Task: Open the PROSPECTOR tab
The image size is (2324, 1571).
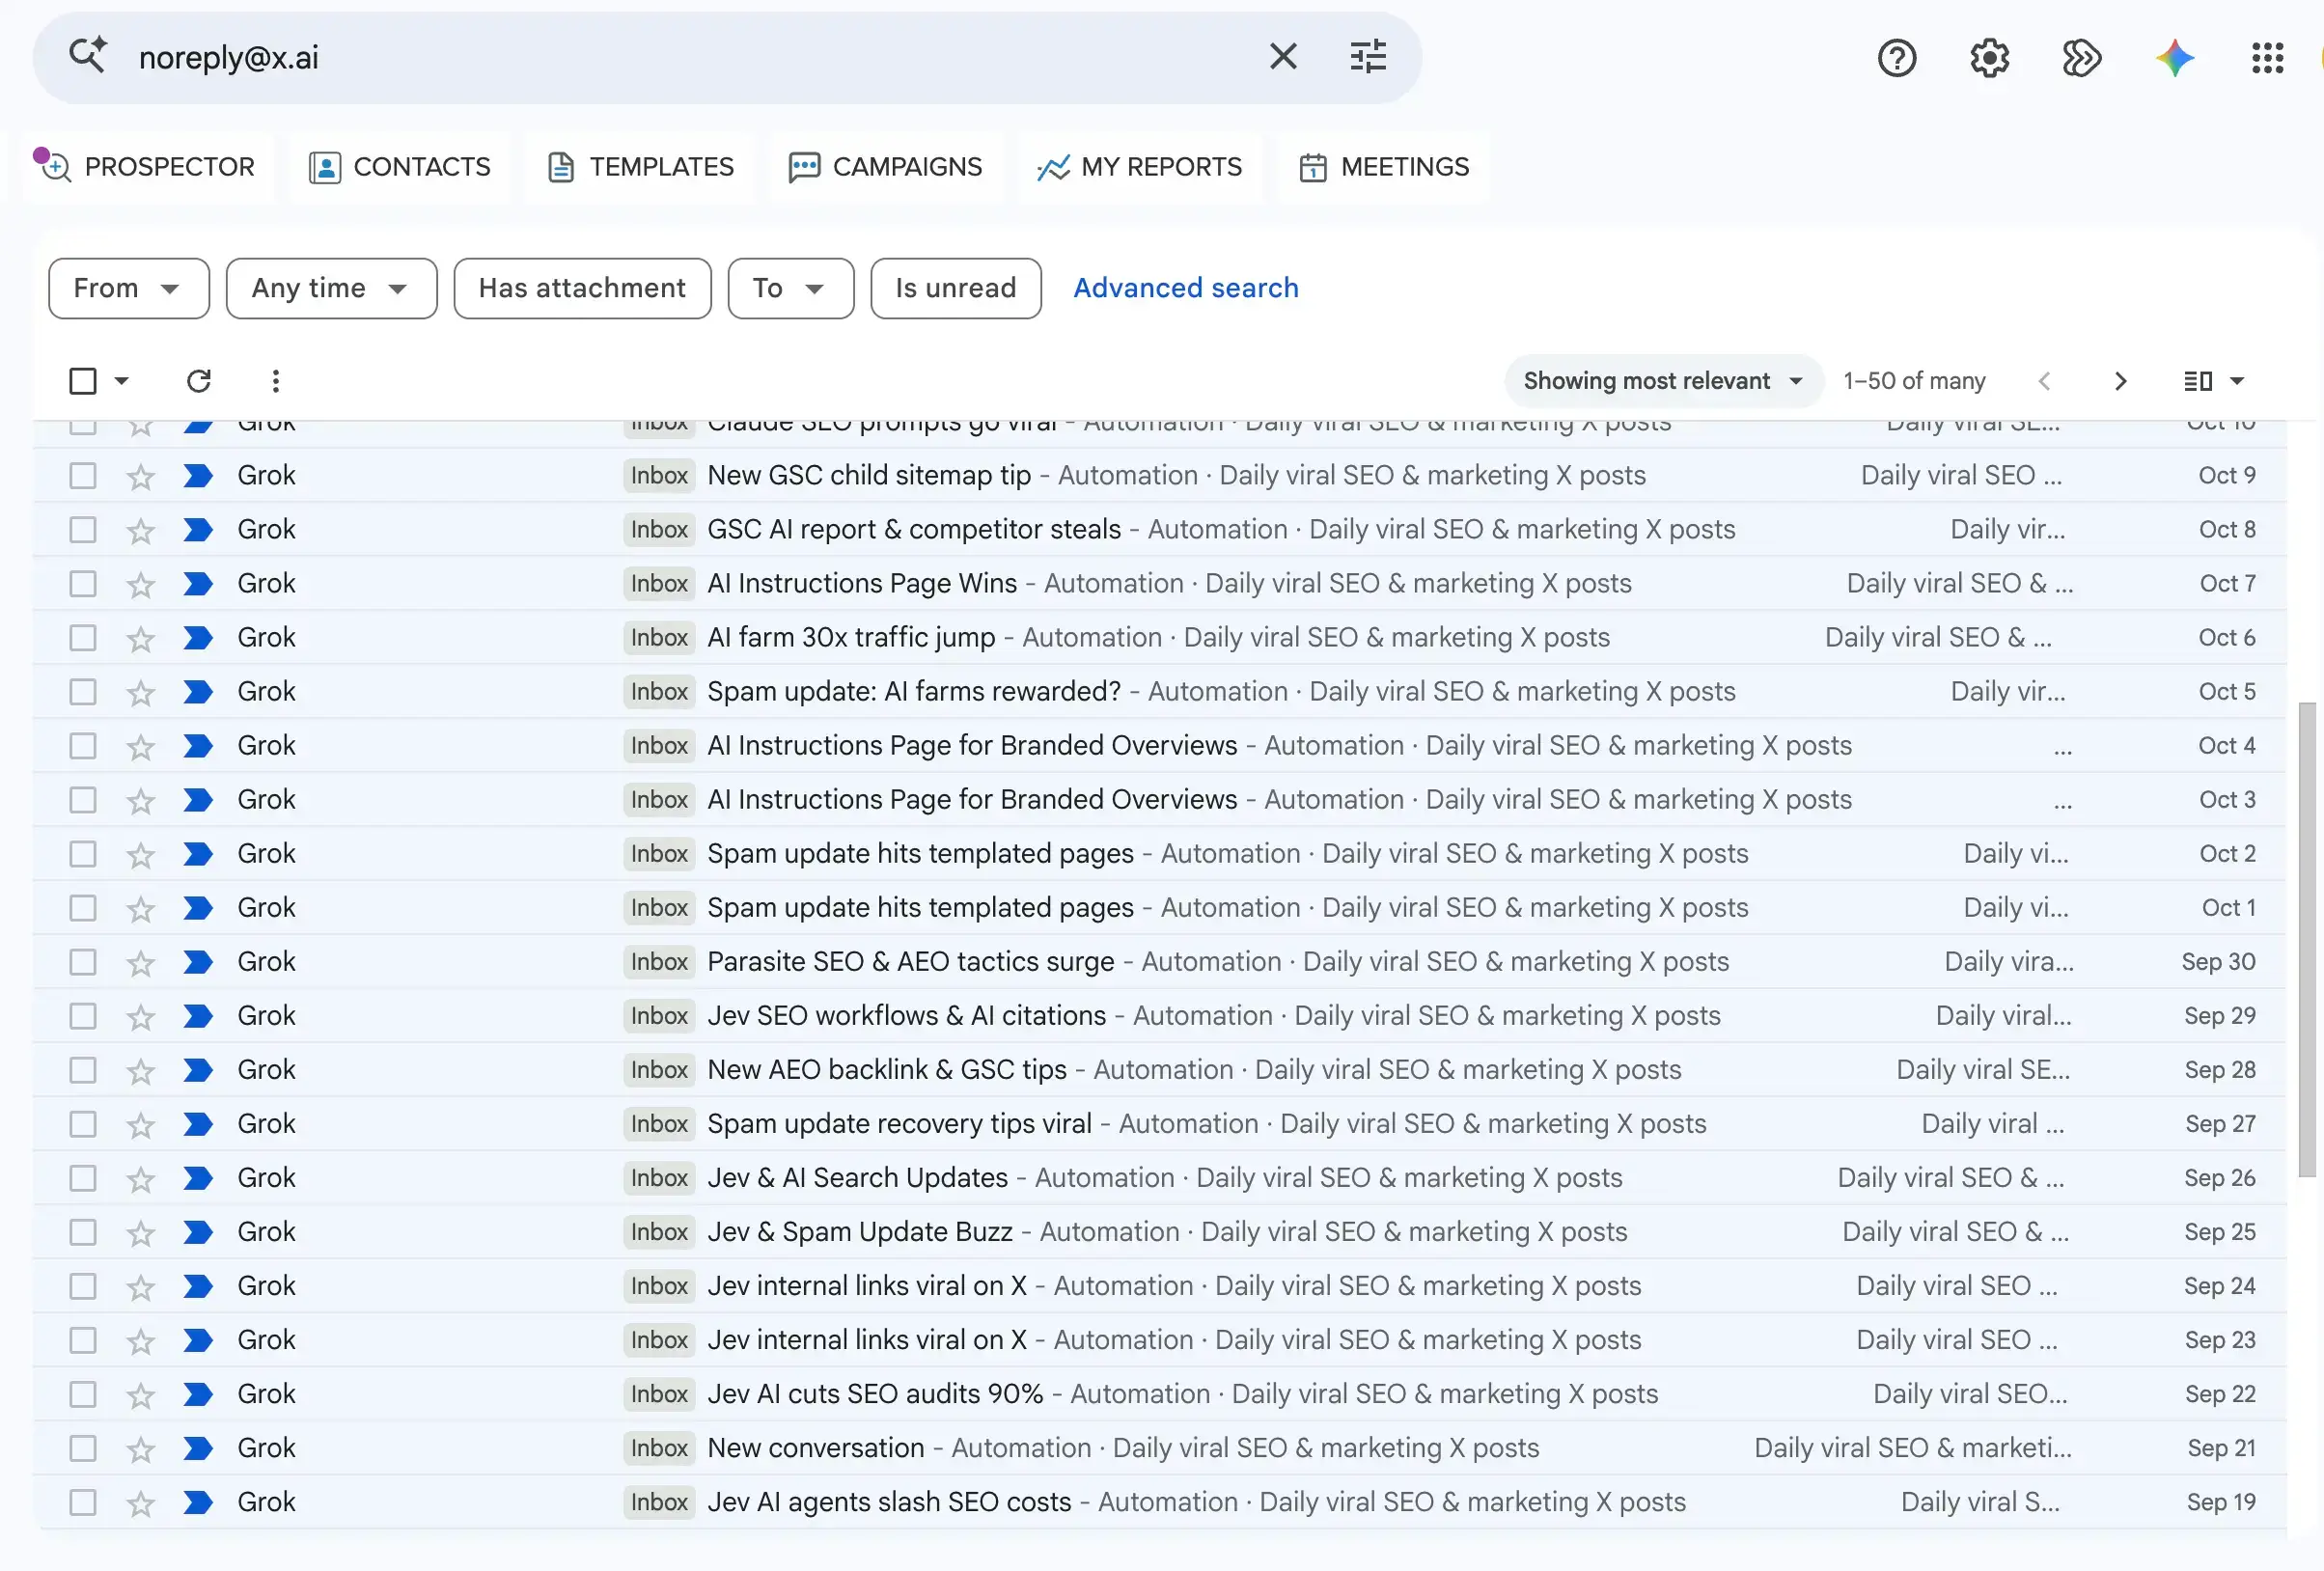Action: 147,167
